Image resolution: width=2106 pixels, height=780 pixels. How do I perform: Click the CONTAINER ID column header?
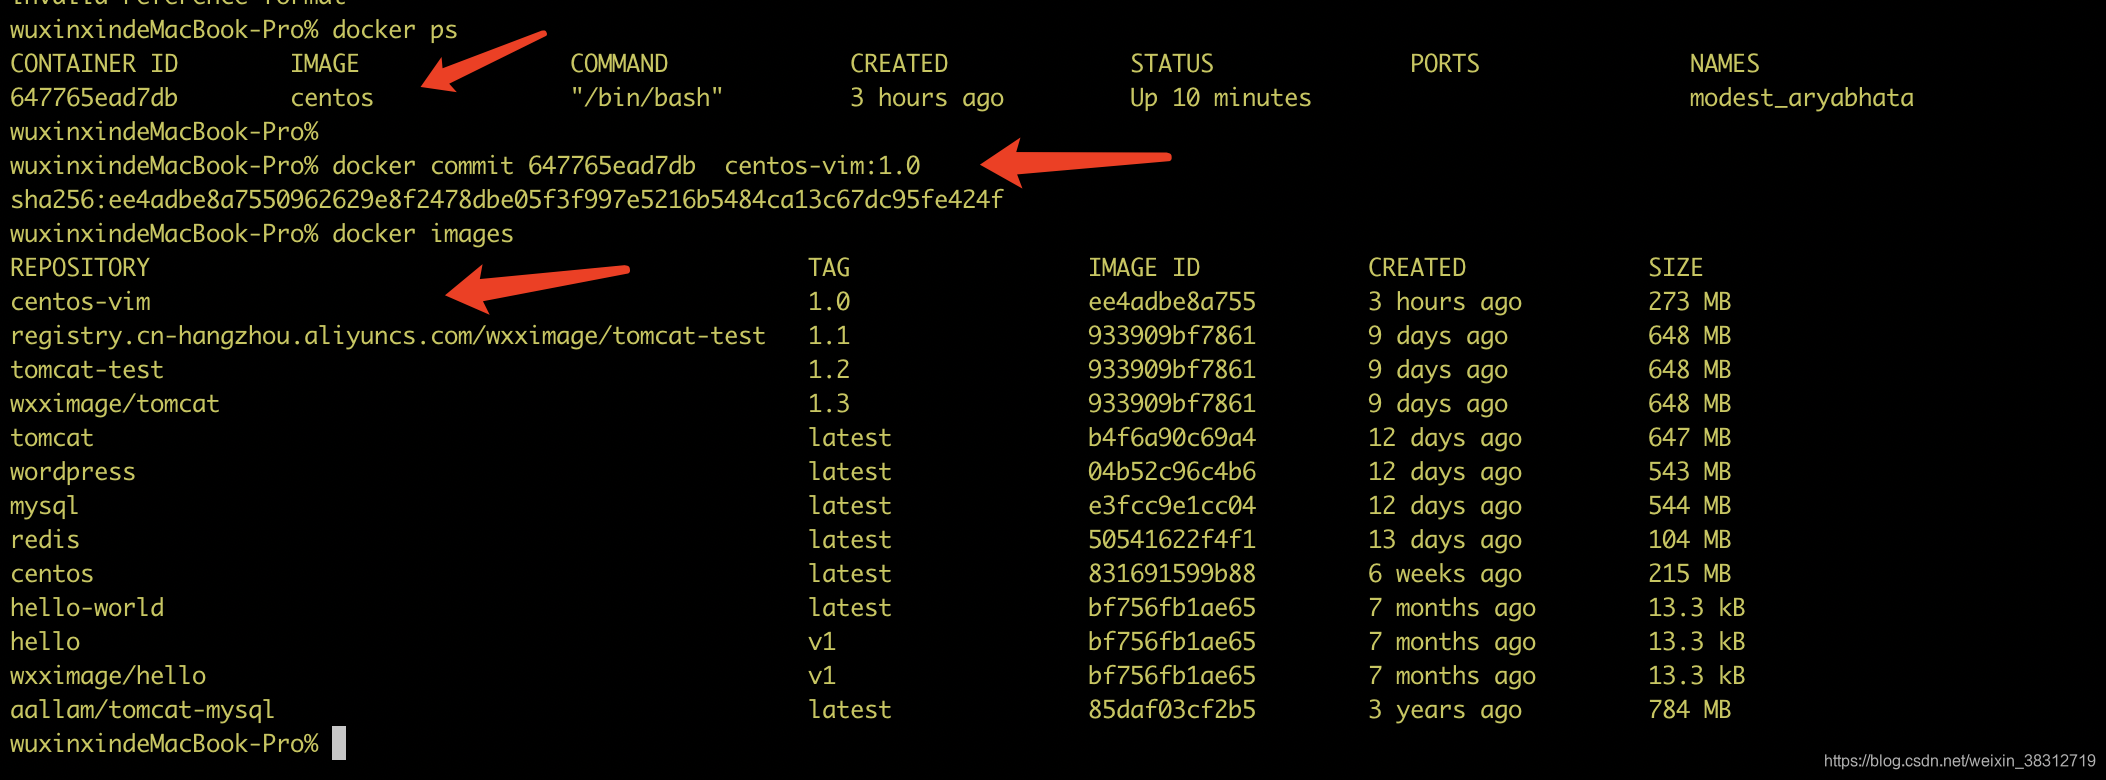coord(94,64)
